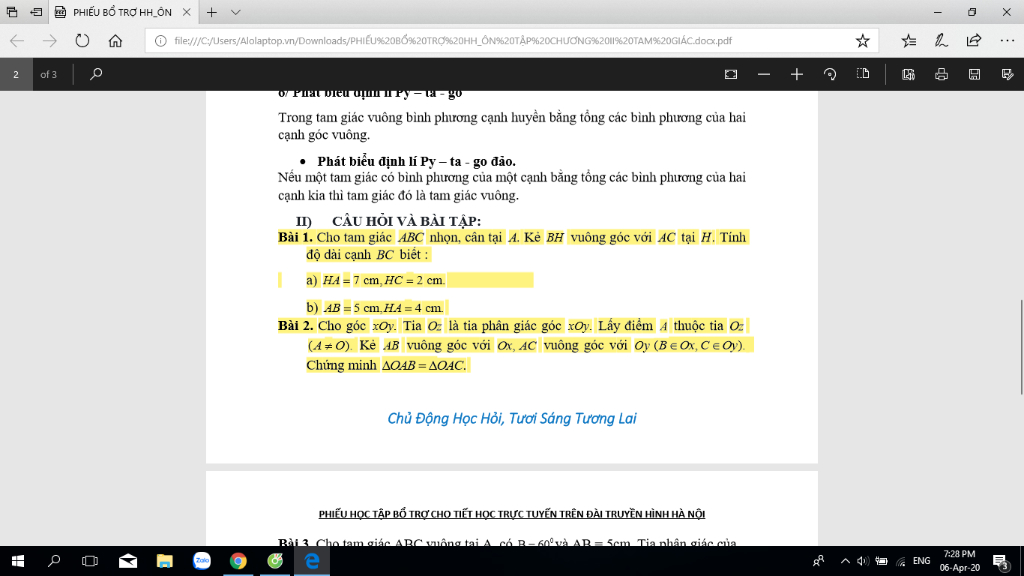Image resolution: width=1024 pixels, height=576 pixels.
Task: Click the slogan Chủ Động Học Hỏi, Tươi Sáng Tương Lai
Action: pyautogui.click(x=511, y=419)
